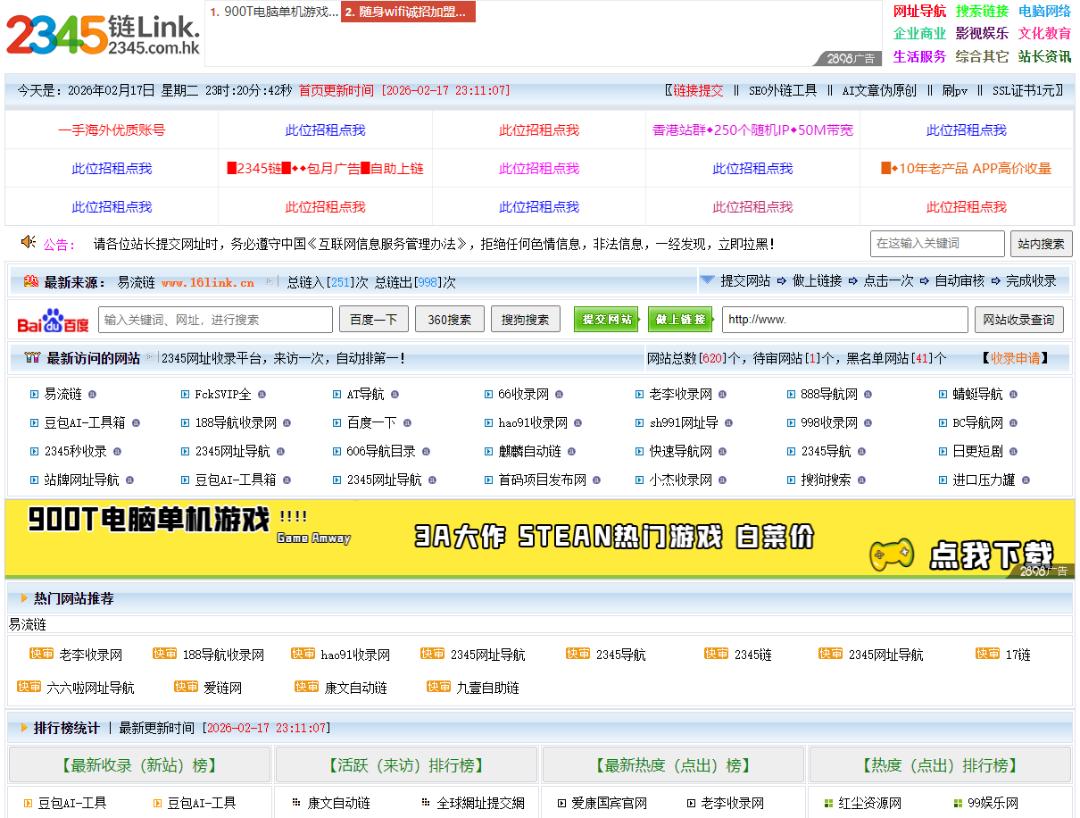1080x818 pixels.
Task: Open the 网址导航 category in top menu
Action: tap(919, 11)
